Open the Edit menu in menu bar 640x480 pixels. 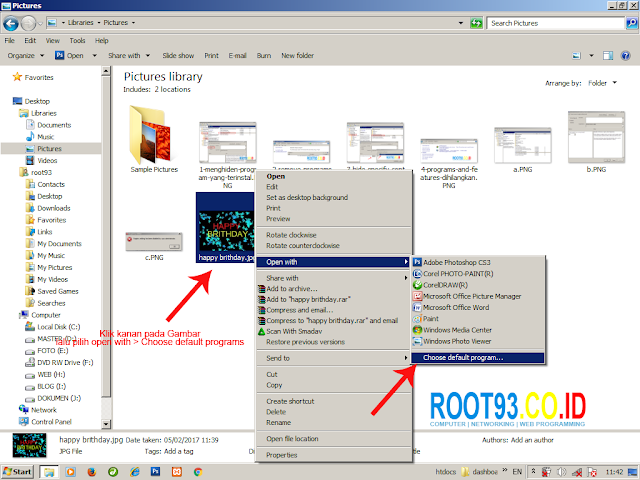click(30, 40)
